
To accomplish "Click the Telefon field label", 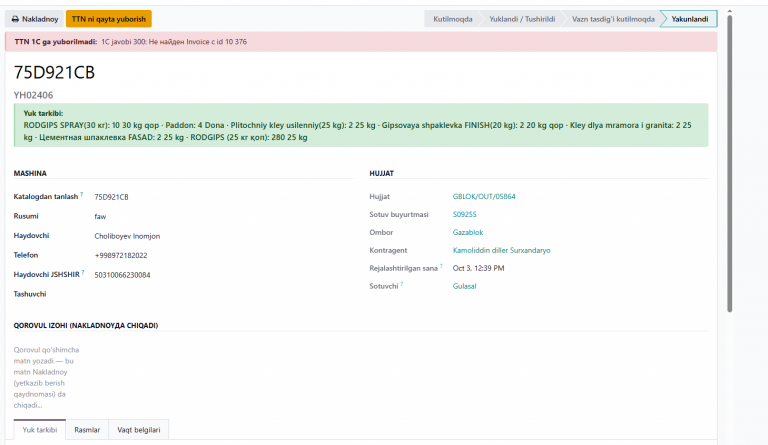I will click(25, 255).
